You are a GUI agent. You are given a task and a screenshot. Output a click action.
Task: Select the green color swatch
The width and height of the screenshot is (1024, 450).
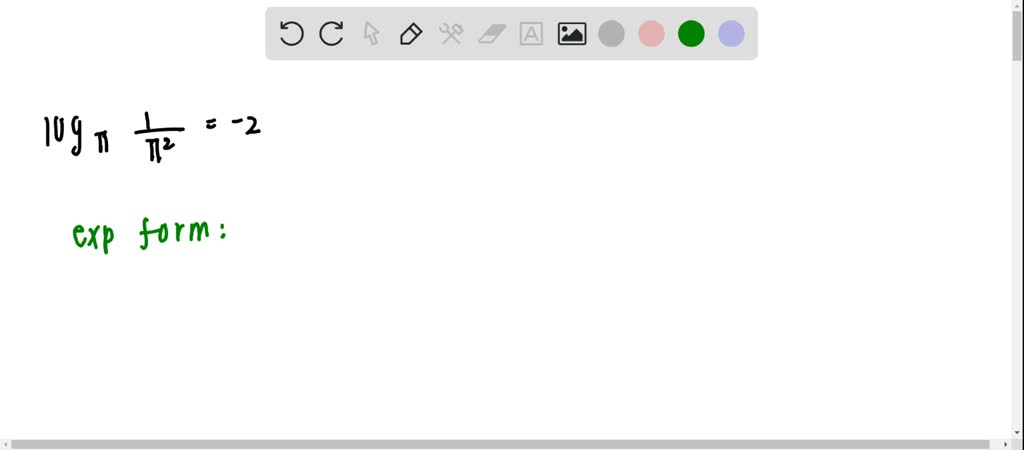pos(691,33)
